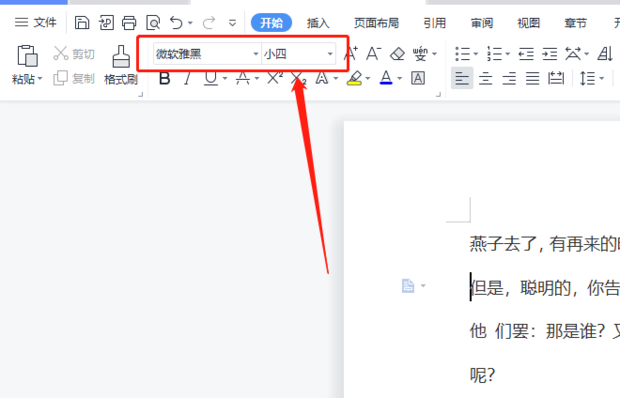Click the paragraph layout icon beside document
The image size is (620, 398).
(408, 285)
